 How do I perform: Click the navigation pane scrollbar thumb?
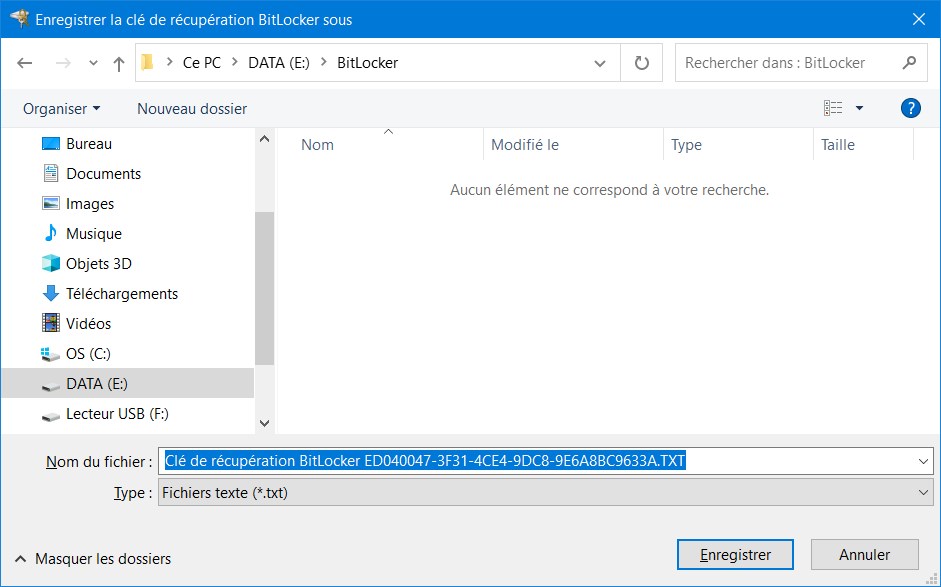pos(264,288)
